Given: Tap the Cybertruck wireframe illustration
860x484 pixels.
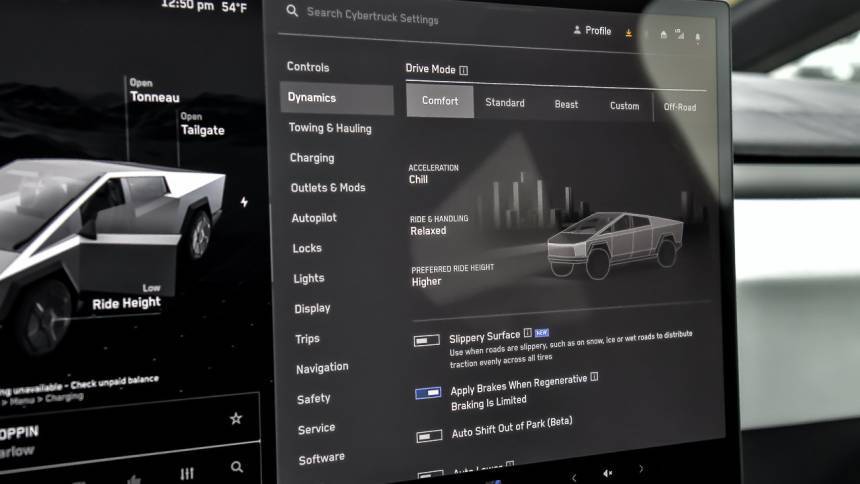Looking at the screenshot, I should pos(614,245).
